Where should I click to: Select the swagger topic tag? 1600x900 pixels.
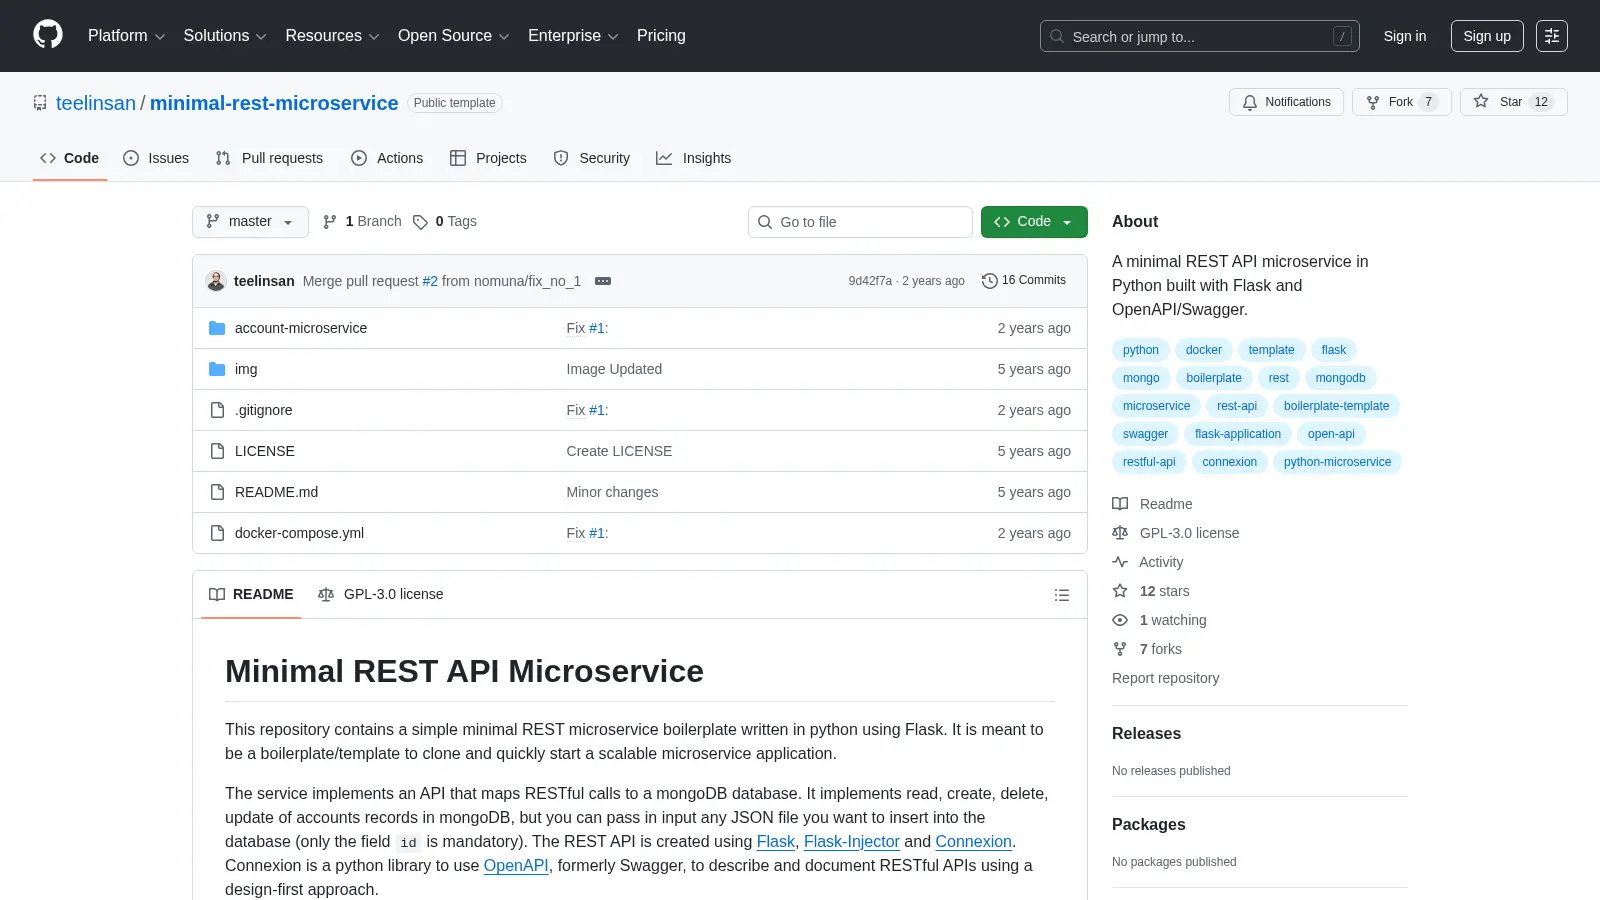tap(1146, 434)
